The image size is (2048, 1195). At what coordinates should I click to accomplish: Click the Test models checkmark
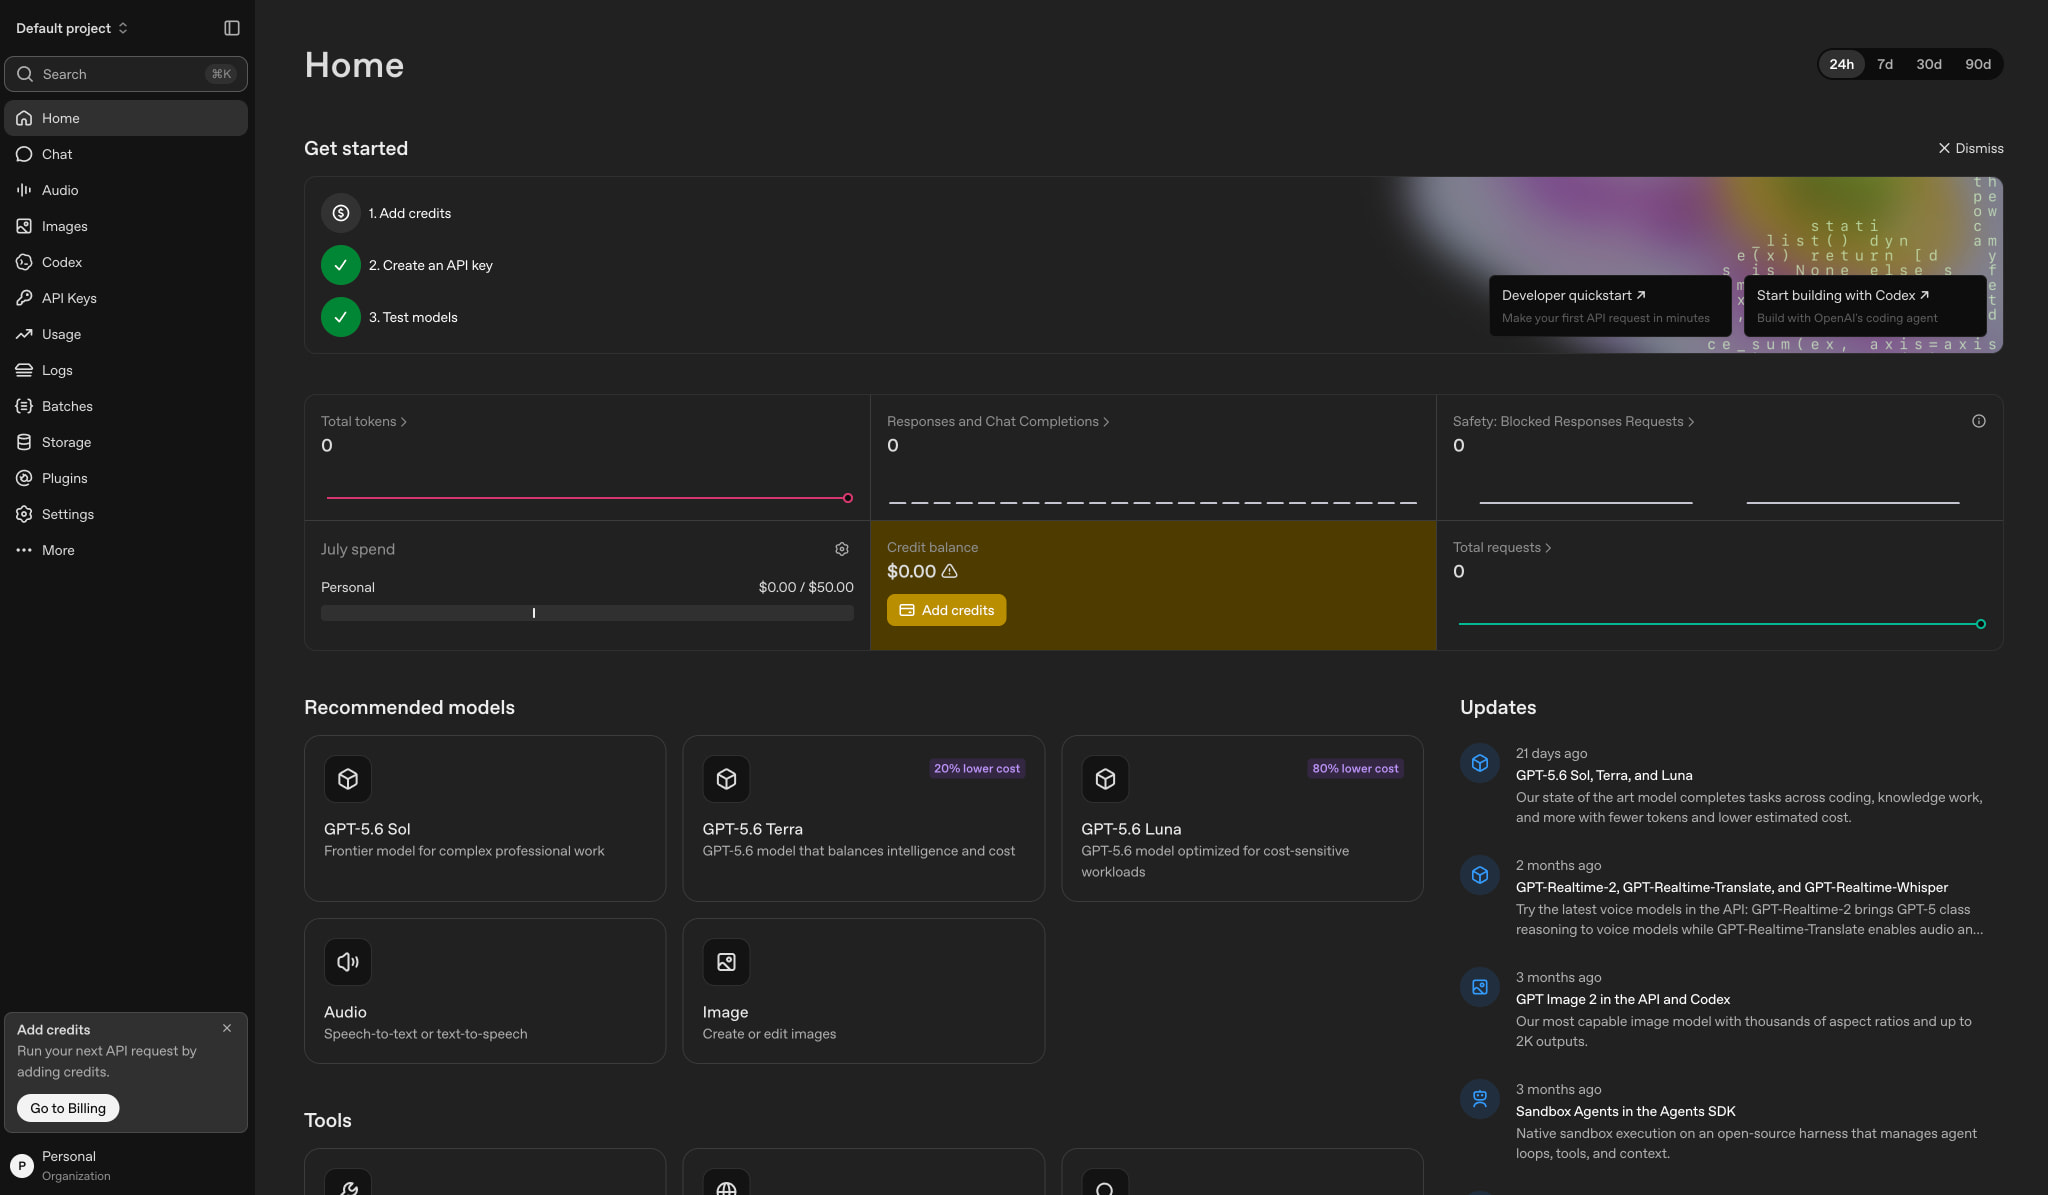tap(341, 317)
